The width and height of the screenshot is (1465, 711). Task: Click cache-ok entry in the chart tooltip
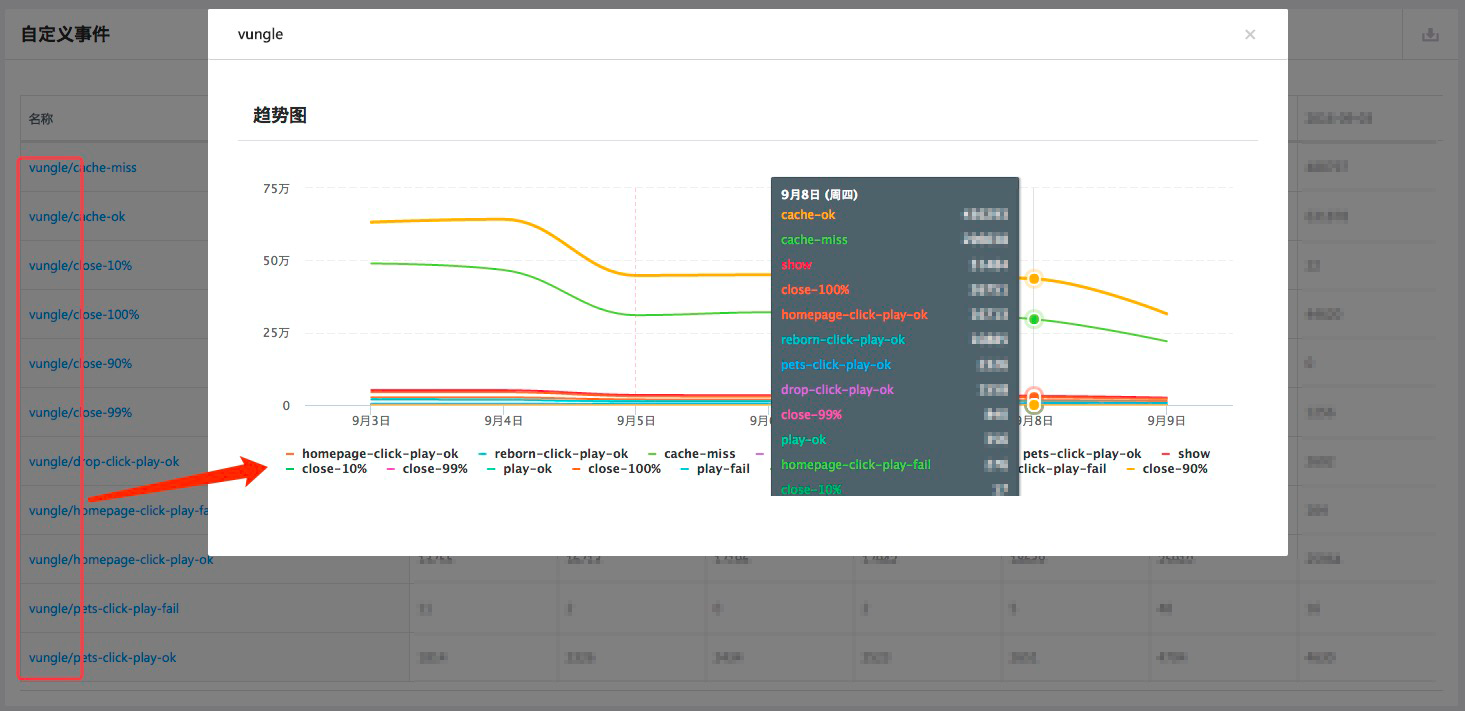point(808,215)
